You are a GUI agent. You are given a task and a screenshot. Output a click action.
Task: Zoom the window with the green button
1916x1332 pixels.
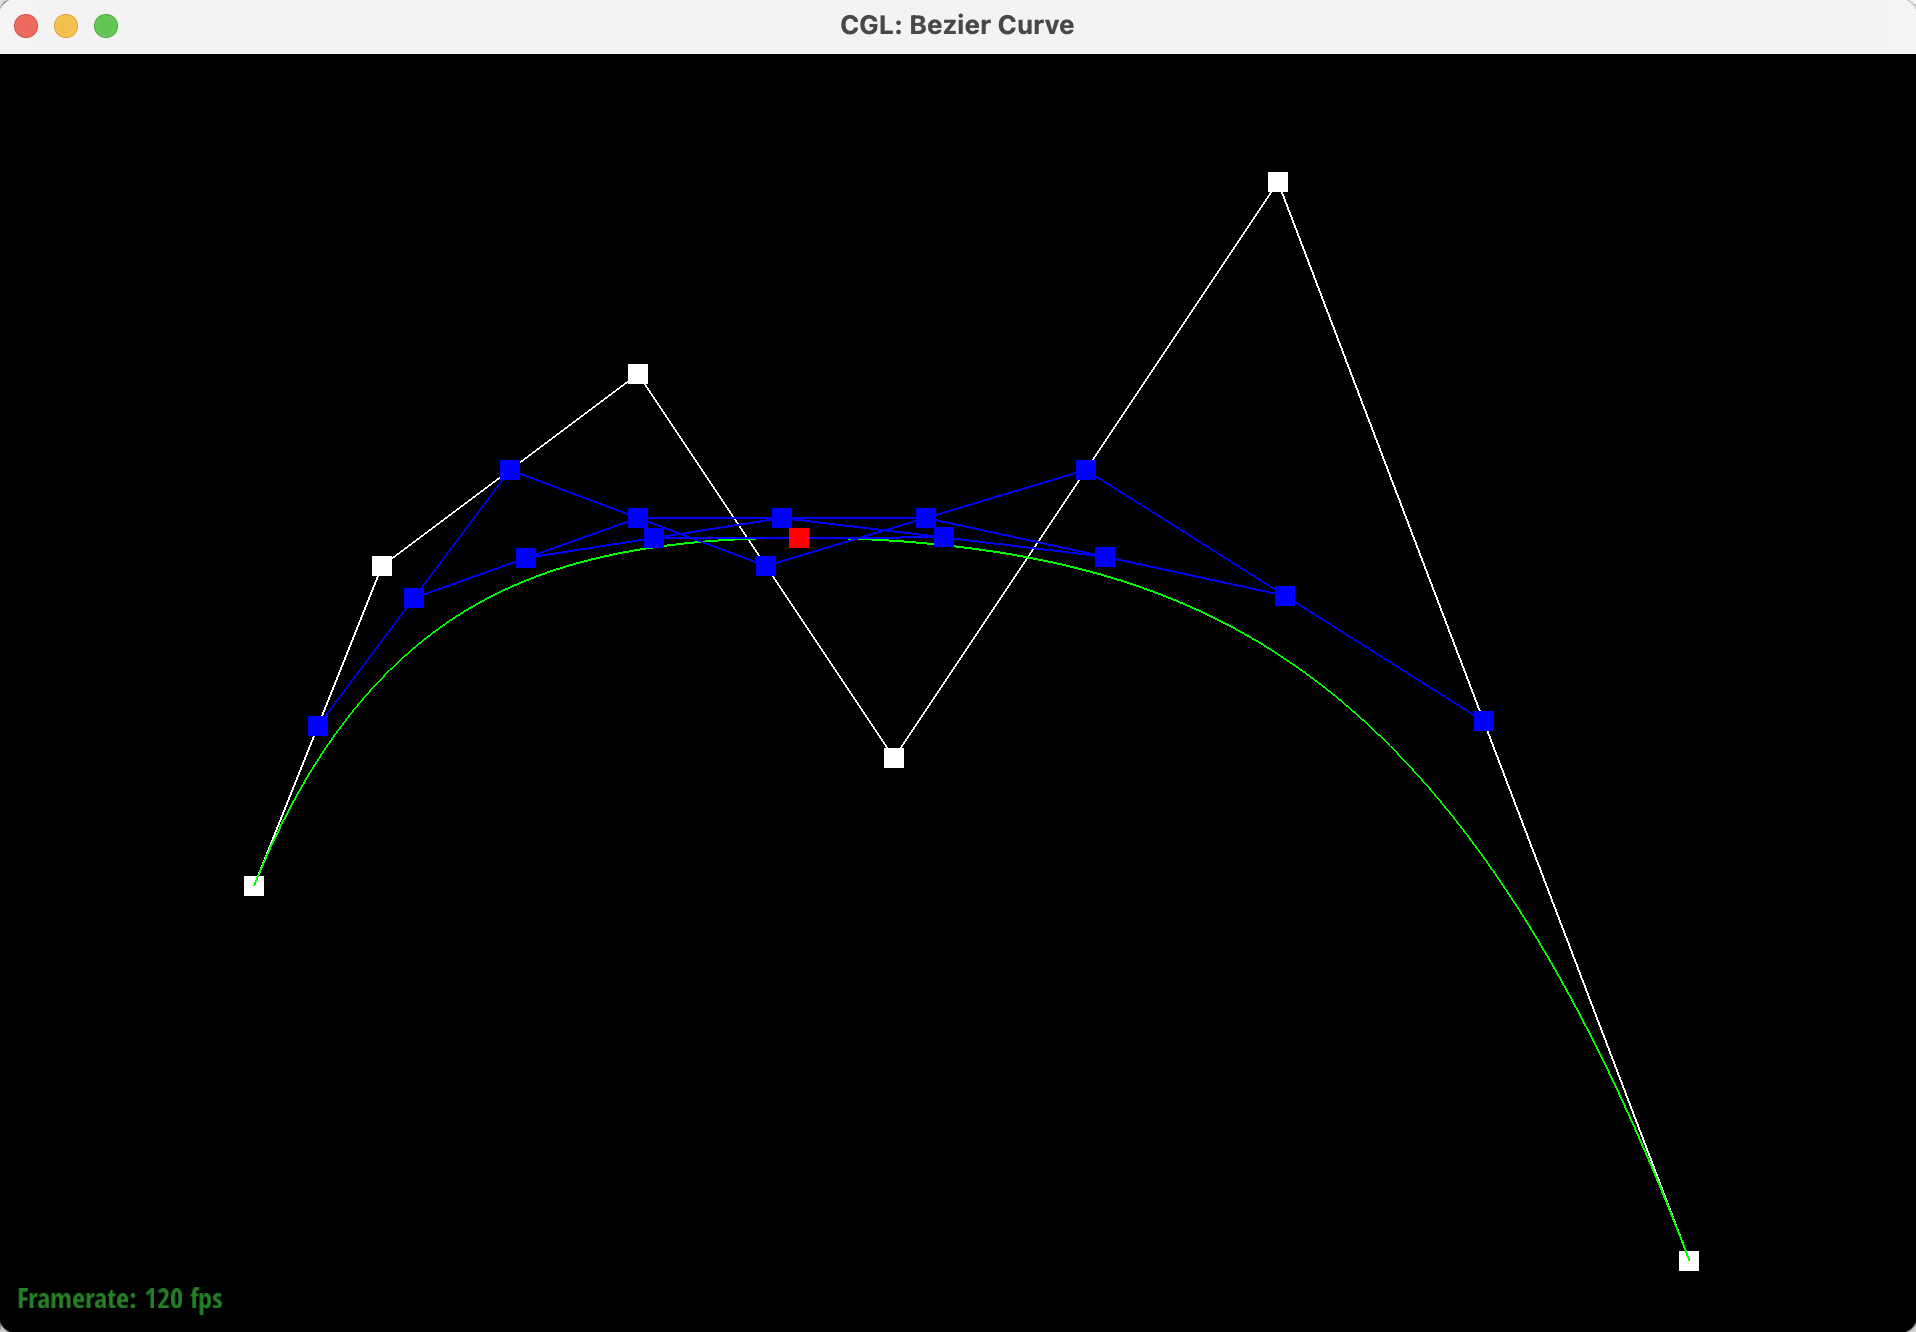(x=106, y=26)
